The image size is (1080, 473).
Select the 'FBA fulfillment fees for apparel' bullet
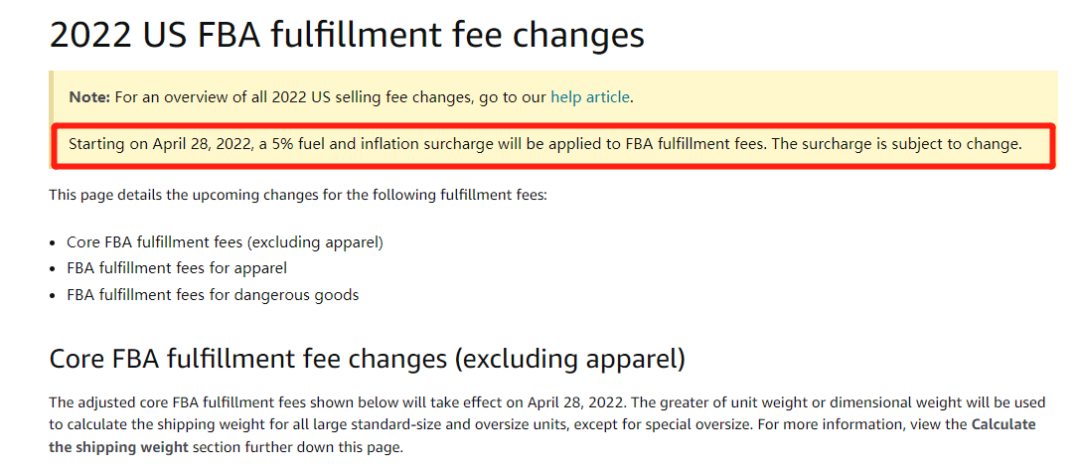pos(177,268)
